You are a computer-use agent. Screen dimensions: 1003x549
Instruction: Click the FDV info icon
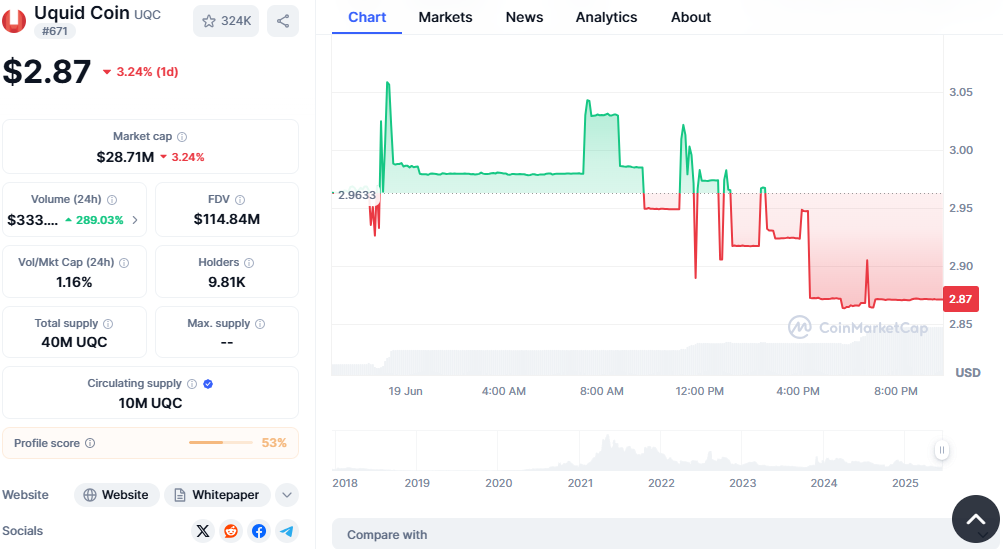(x=240, y=200)
